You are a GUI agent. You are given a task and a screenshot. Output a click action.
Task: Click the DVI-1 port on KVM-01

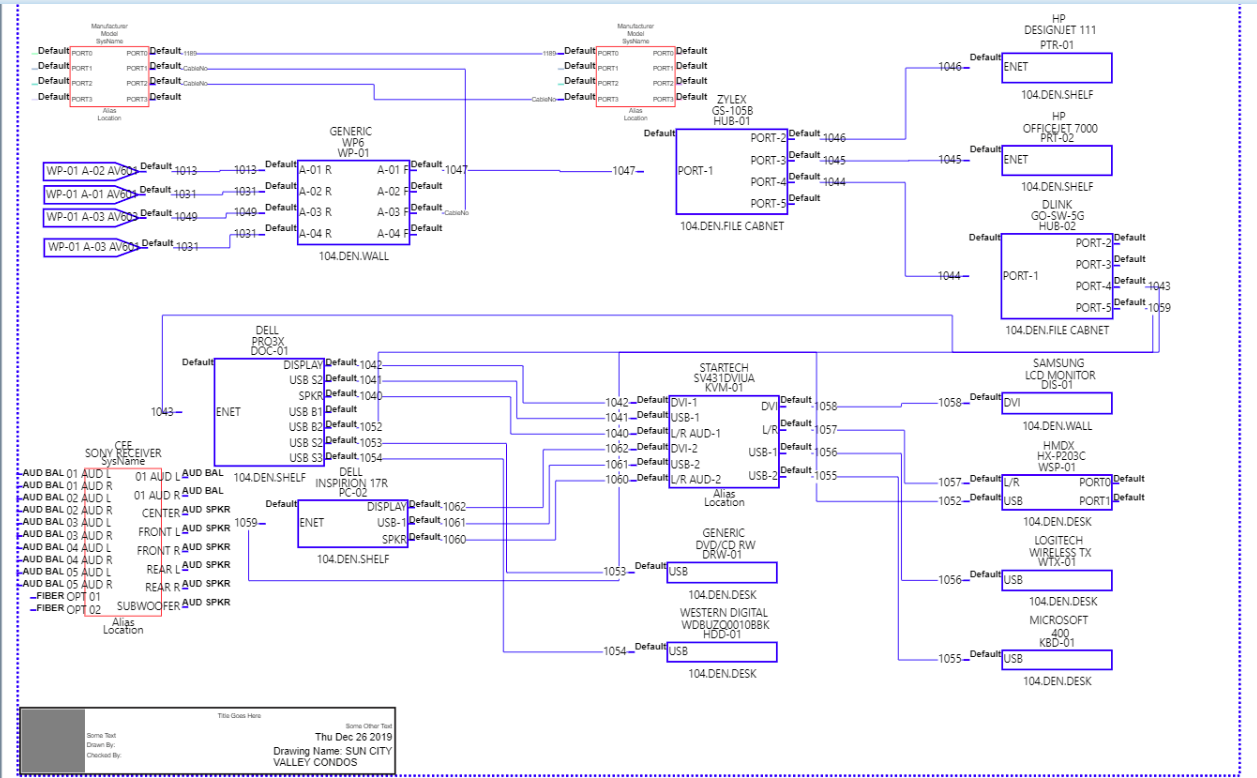[x=685, y=402]
